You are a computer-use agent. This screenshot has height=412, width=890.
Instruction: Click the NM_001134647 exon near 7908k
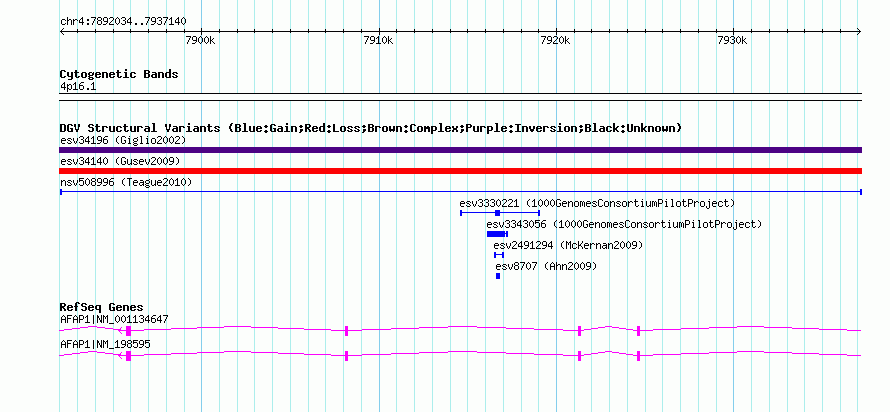pyautogui.click(x=346, y=331)
